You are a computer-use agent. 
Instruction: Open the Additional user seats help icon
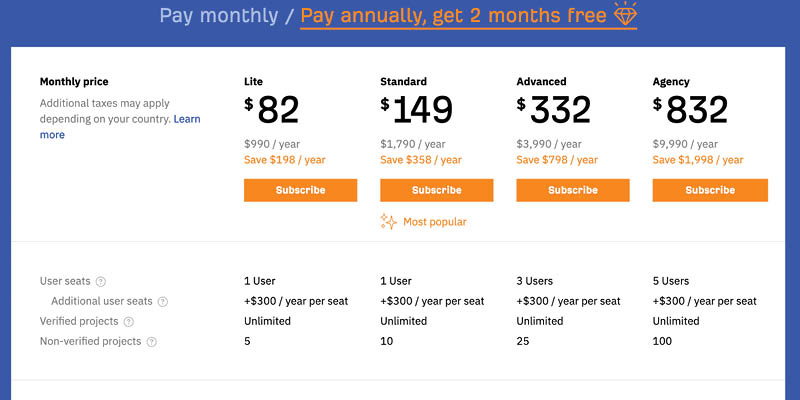click(163, 302)
